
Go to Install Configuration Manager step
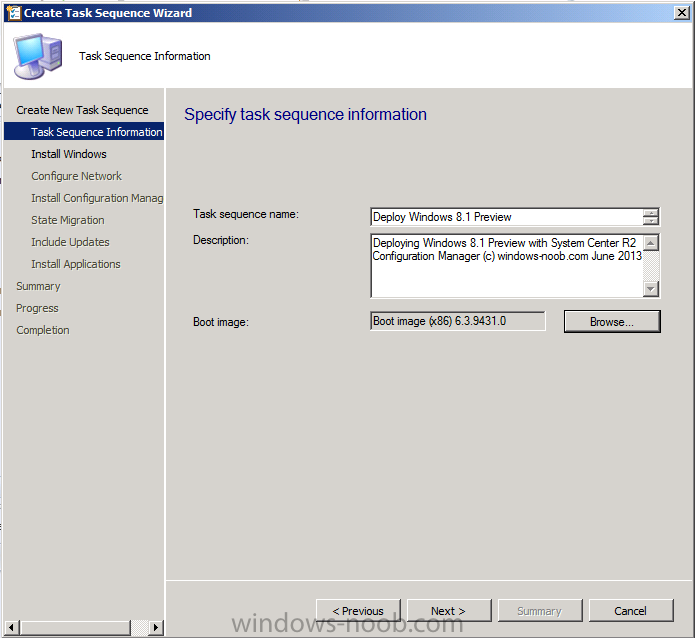tap(97, 198)
